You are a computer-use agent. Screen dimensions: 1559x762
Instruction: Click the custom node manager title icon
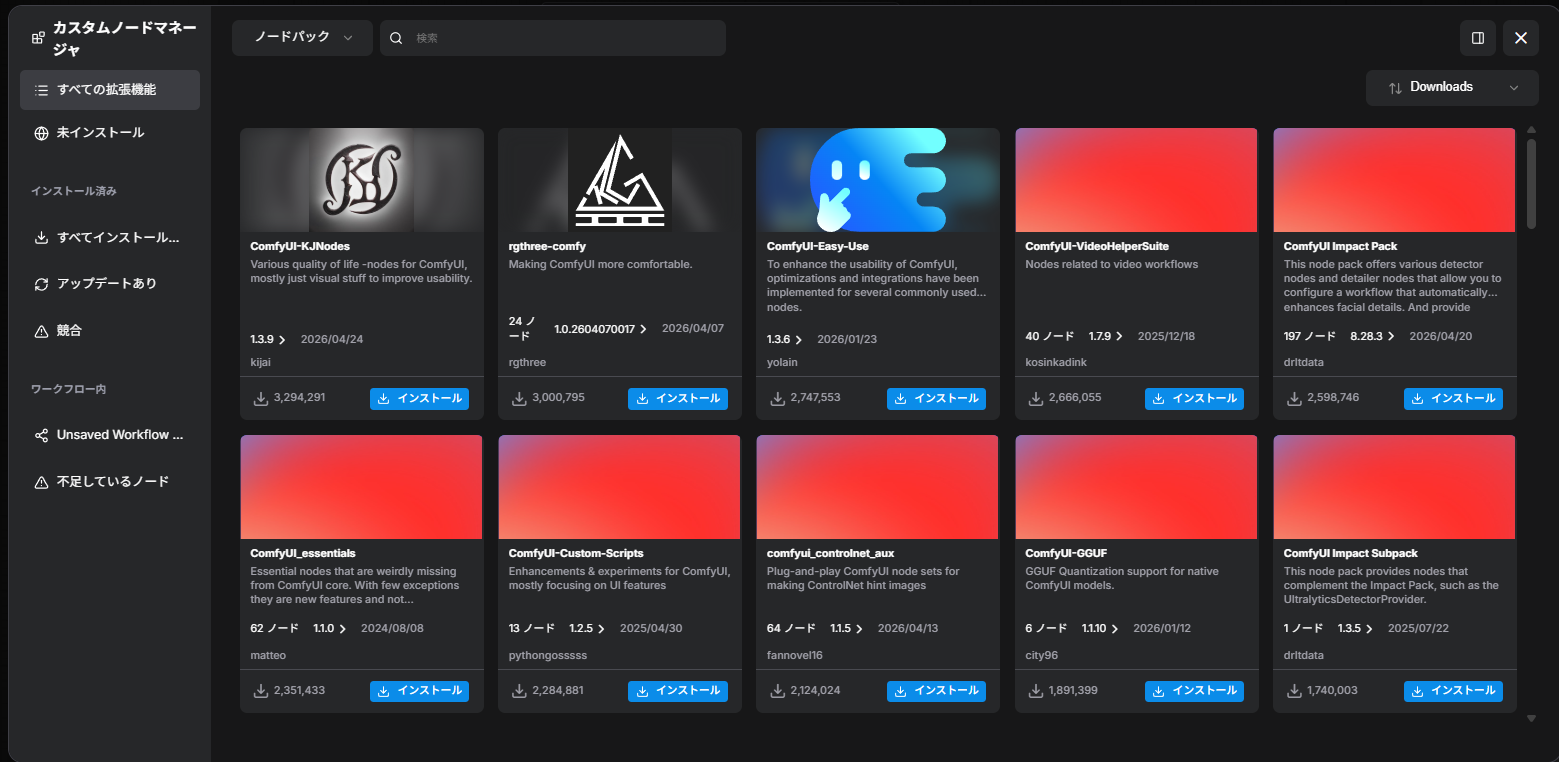tap(38, 38)
